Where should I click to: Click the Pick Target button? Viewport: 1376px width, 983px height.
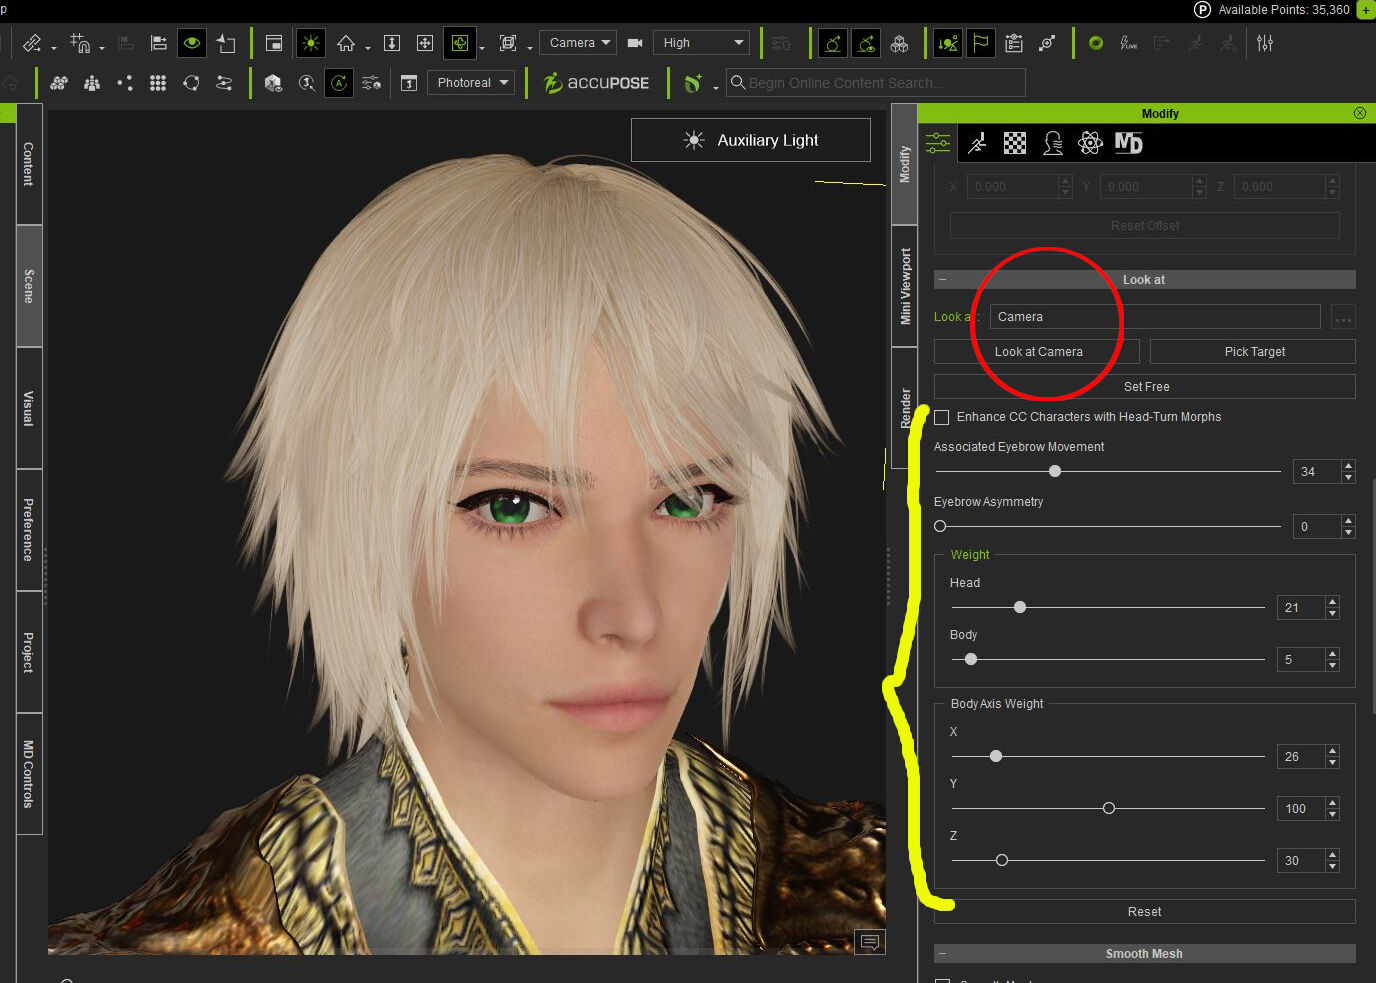1253,352
